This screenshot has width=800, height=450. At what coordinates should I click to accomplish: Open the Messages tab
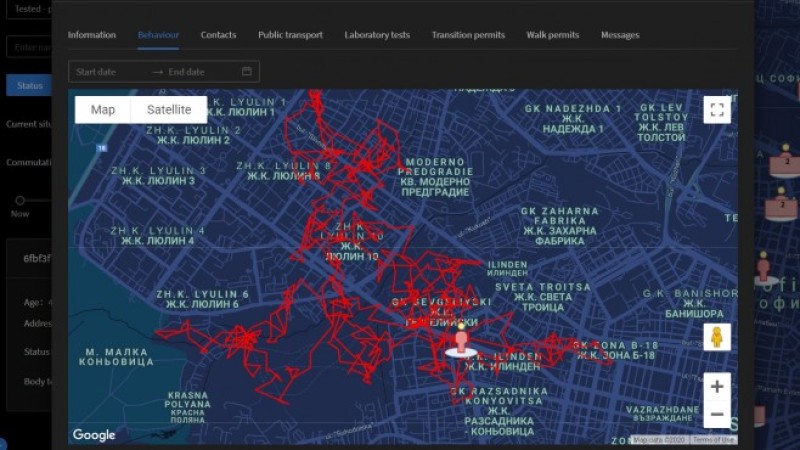click(x=620, y=35)
